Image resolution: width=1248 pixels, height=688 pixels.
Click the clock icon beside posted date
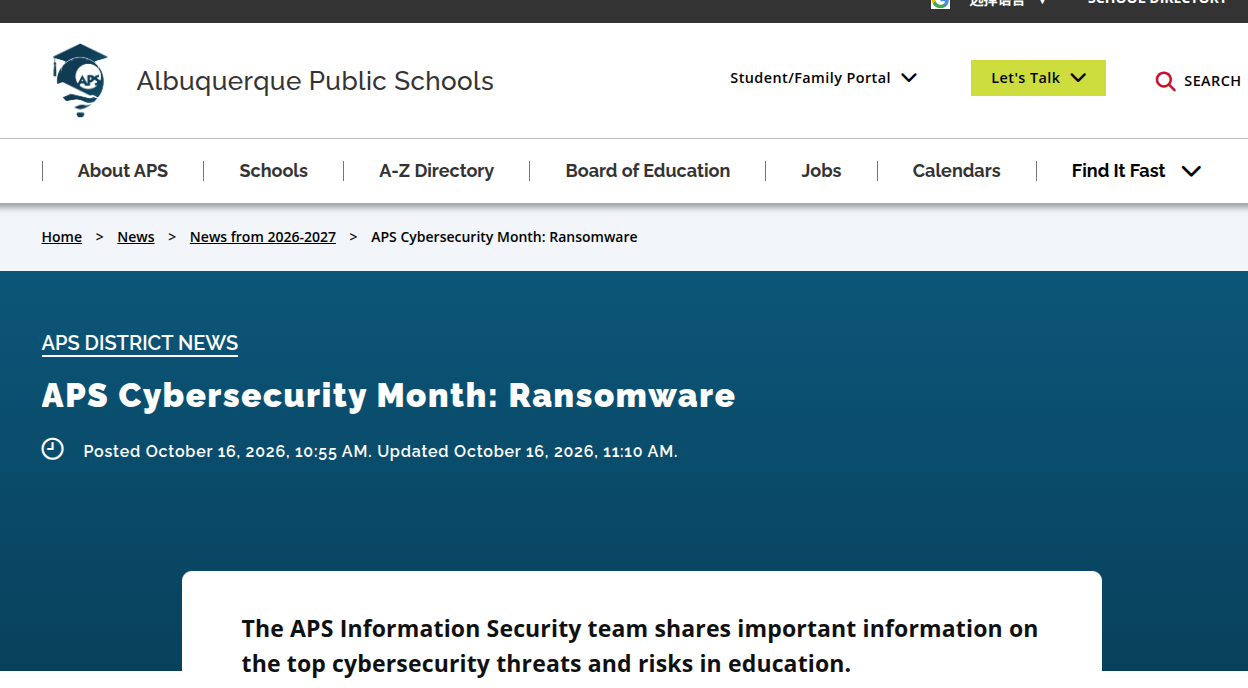pyautogui.click(x=53, y=449)
